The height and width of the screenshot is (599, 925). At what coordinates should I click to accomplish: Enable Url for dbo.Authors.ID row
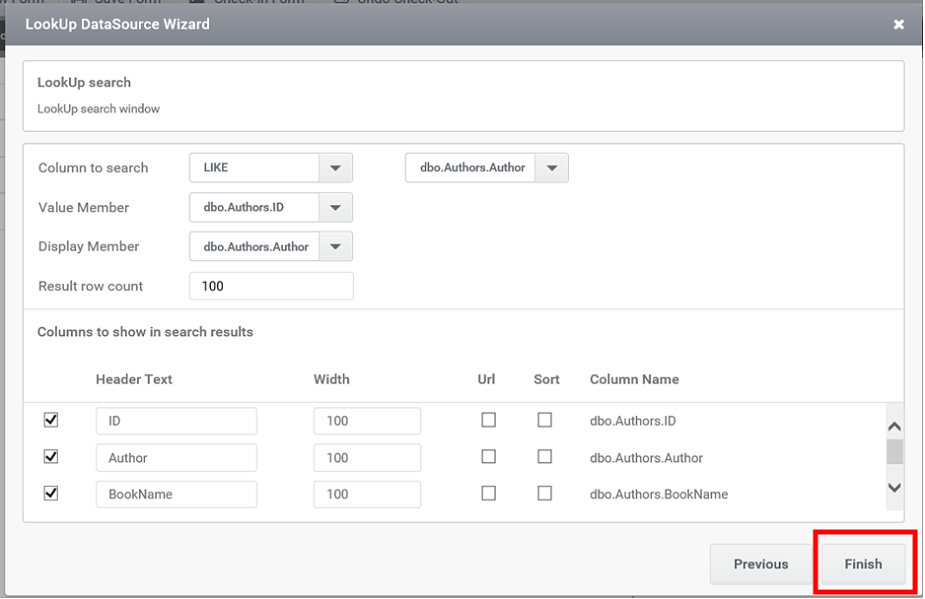[488, 420]
